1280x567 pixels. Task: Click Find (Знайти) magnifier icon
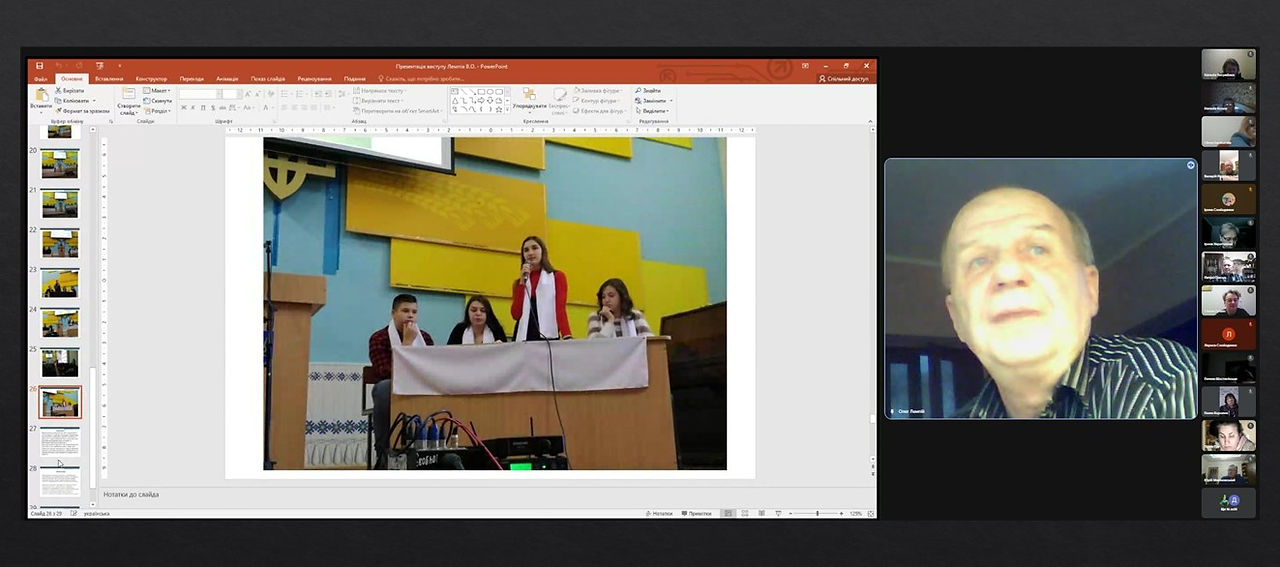click(x=648, y=91)
